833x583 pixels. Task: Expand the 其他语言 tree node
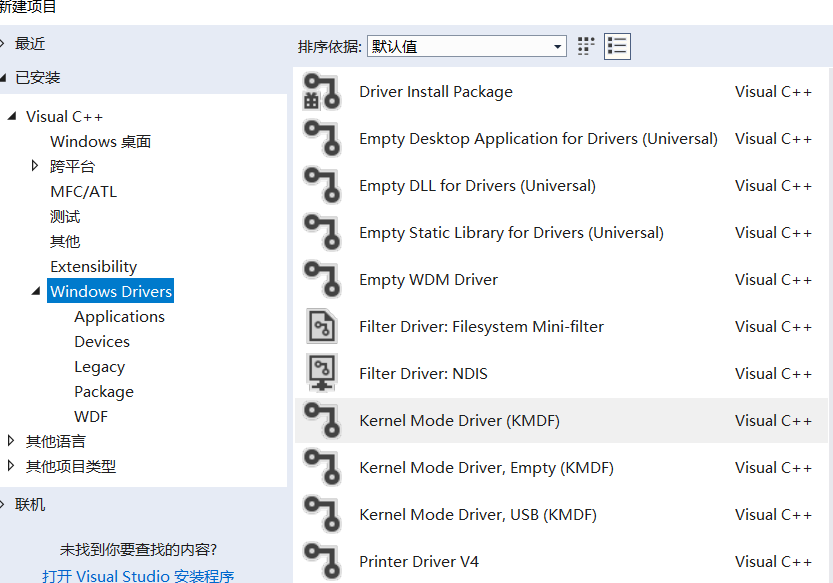tap(11, 441)
